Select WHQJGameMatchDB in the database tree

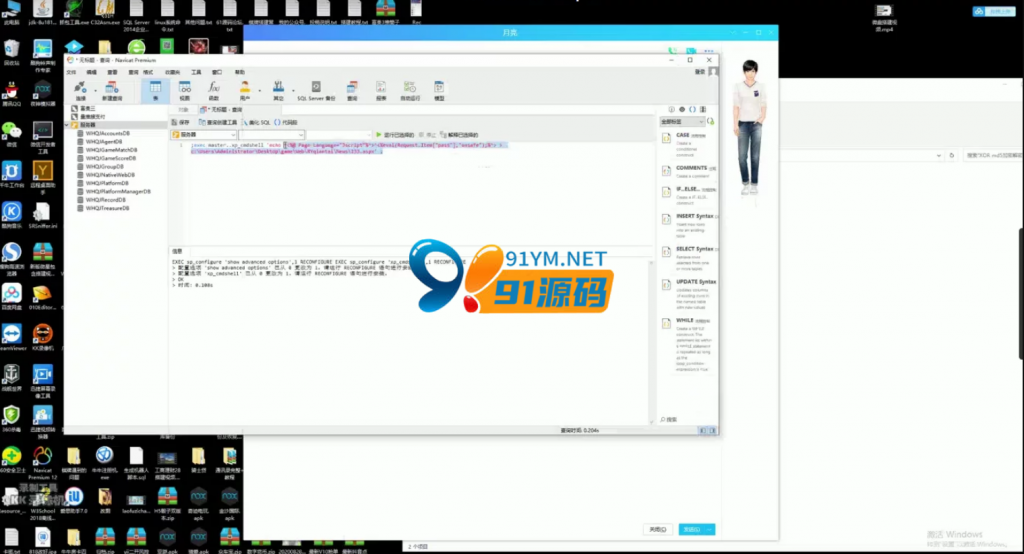[x=111, y=150]
